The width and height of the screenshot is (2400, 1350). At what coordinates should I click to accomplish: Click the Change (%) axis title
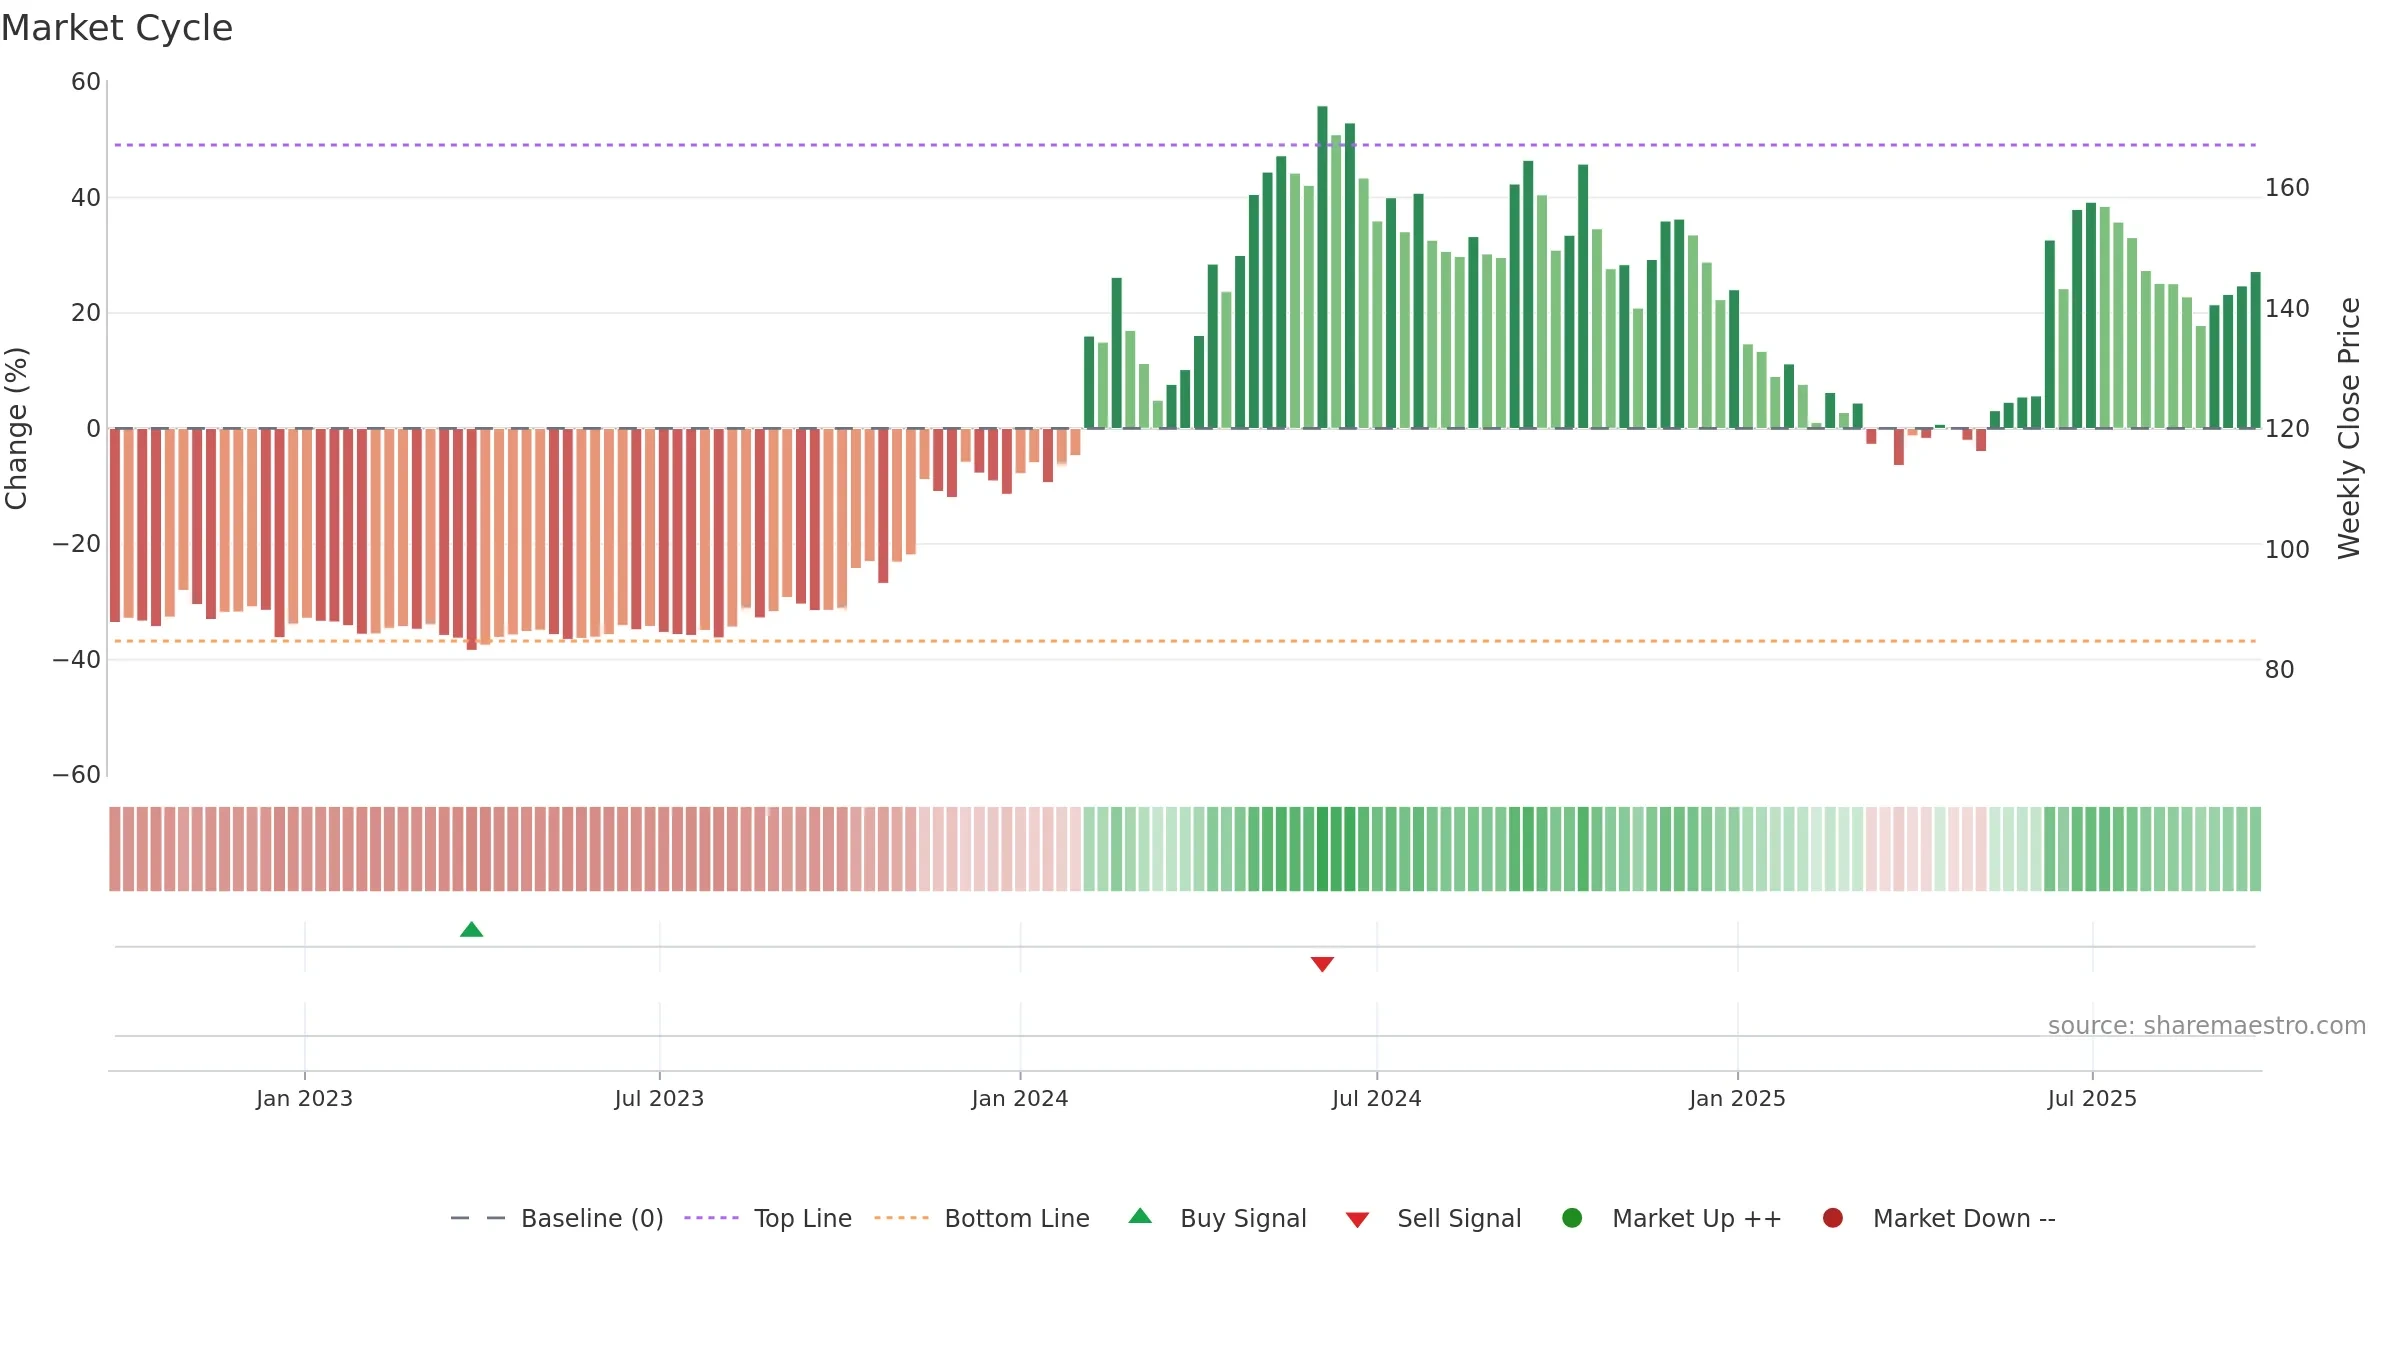point(17,428)
